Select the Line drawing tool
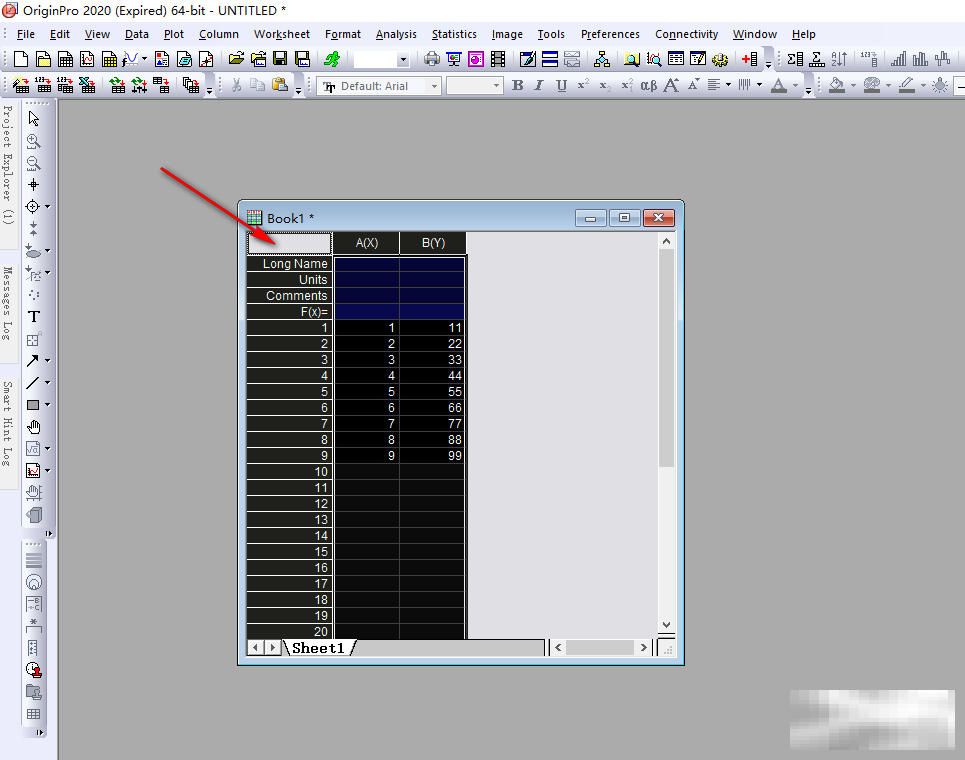 pyautogui.click(x=33, y=383)
